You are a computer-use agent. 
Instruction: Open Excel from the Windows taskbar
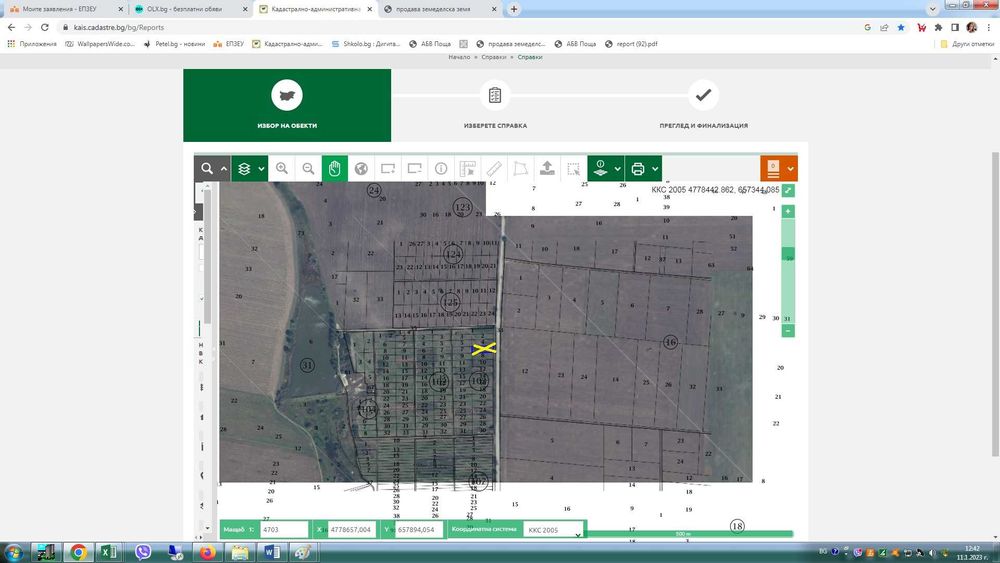click(x=110, y=551)
